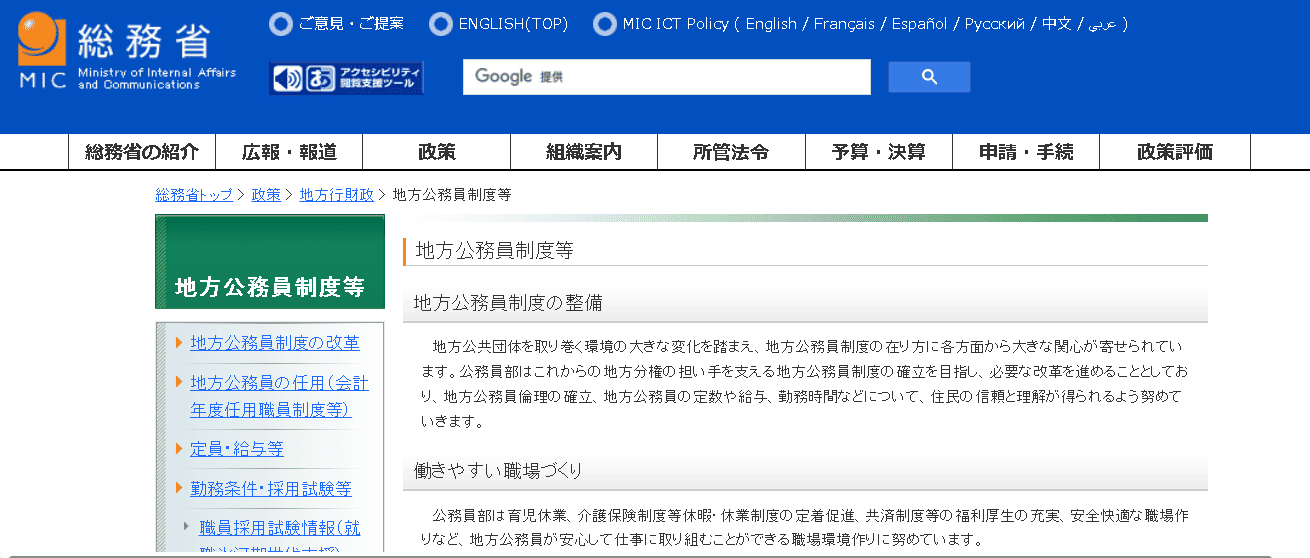The image size is (1310, 558).
Task: Open 政策 navigation menu
Action: (x=436, y=152)
